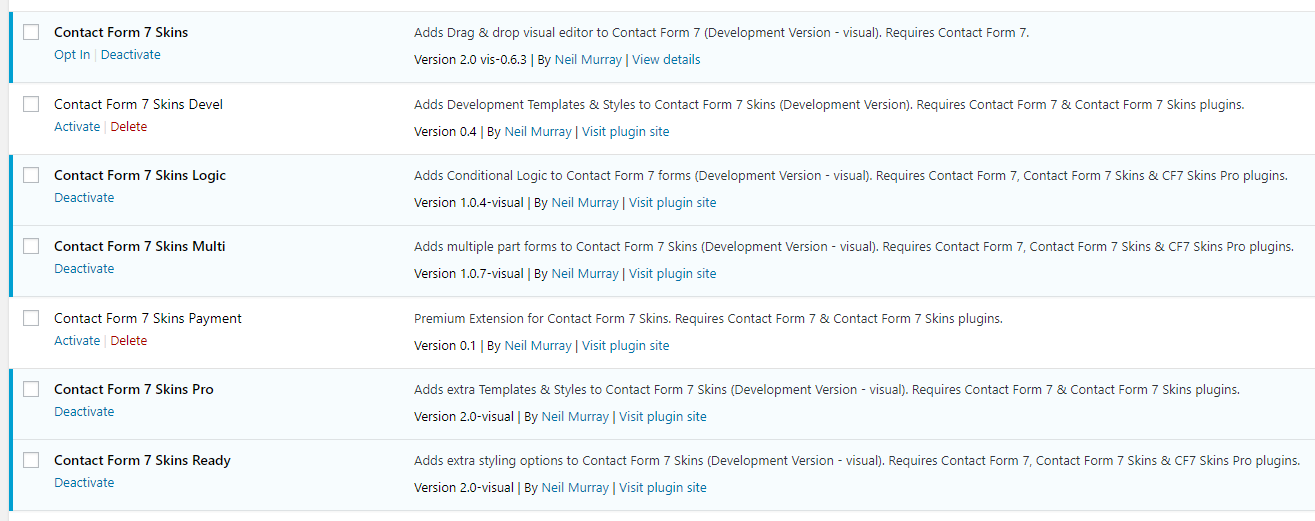1315x521 pixels.
Task: Open View details for Contact Form 7 Skins
Action: coord(666,60)
